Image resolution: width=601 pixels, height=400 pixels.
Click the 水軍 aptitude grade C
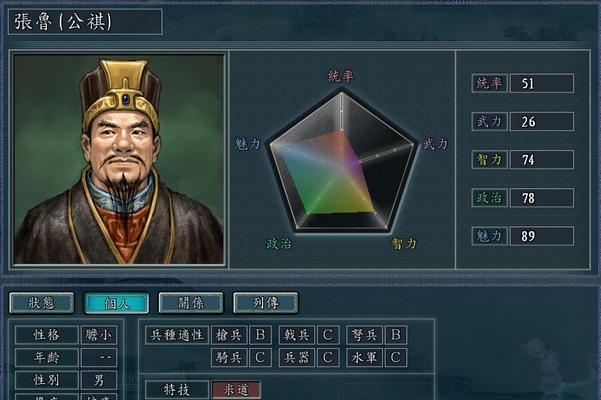[396, 357]
